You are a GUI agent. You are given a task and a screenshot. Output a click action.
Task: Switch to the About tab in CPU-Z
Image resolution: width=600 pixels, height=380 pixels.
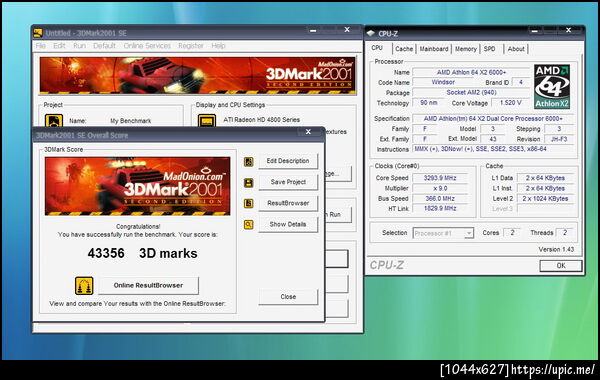coord(516,49)
